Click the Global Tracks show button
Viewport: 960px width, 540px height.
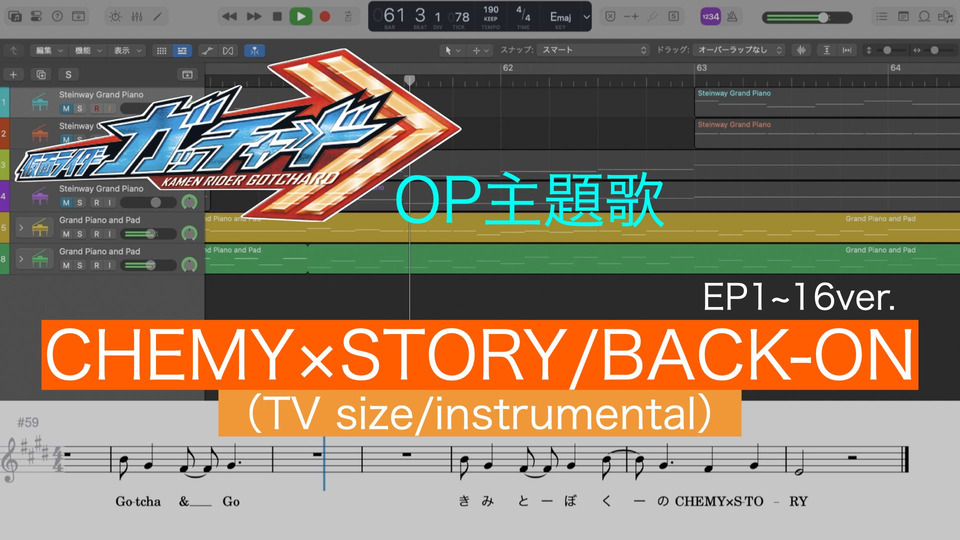(x=187, y=75)
